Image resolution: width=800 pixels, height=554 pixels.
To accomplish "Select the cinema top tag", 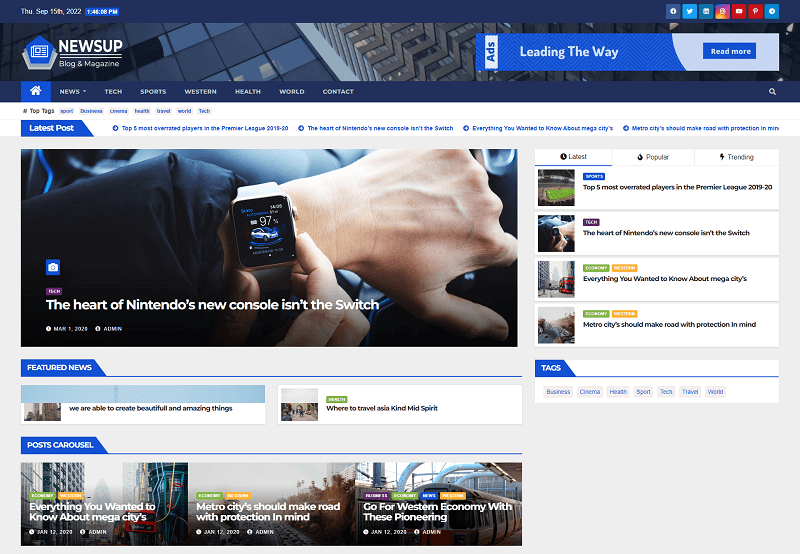I will point(118,111).
